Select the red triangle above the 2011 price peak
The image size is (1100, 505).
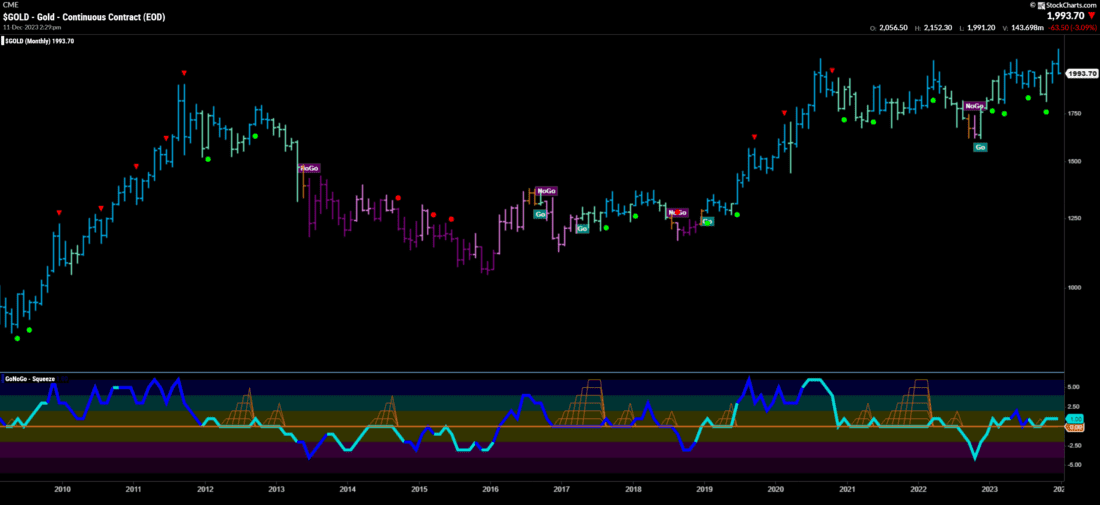click(183, 73)
